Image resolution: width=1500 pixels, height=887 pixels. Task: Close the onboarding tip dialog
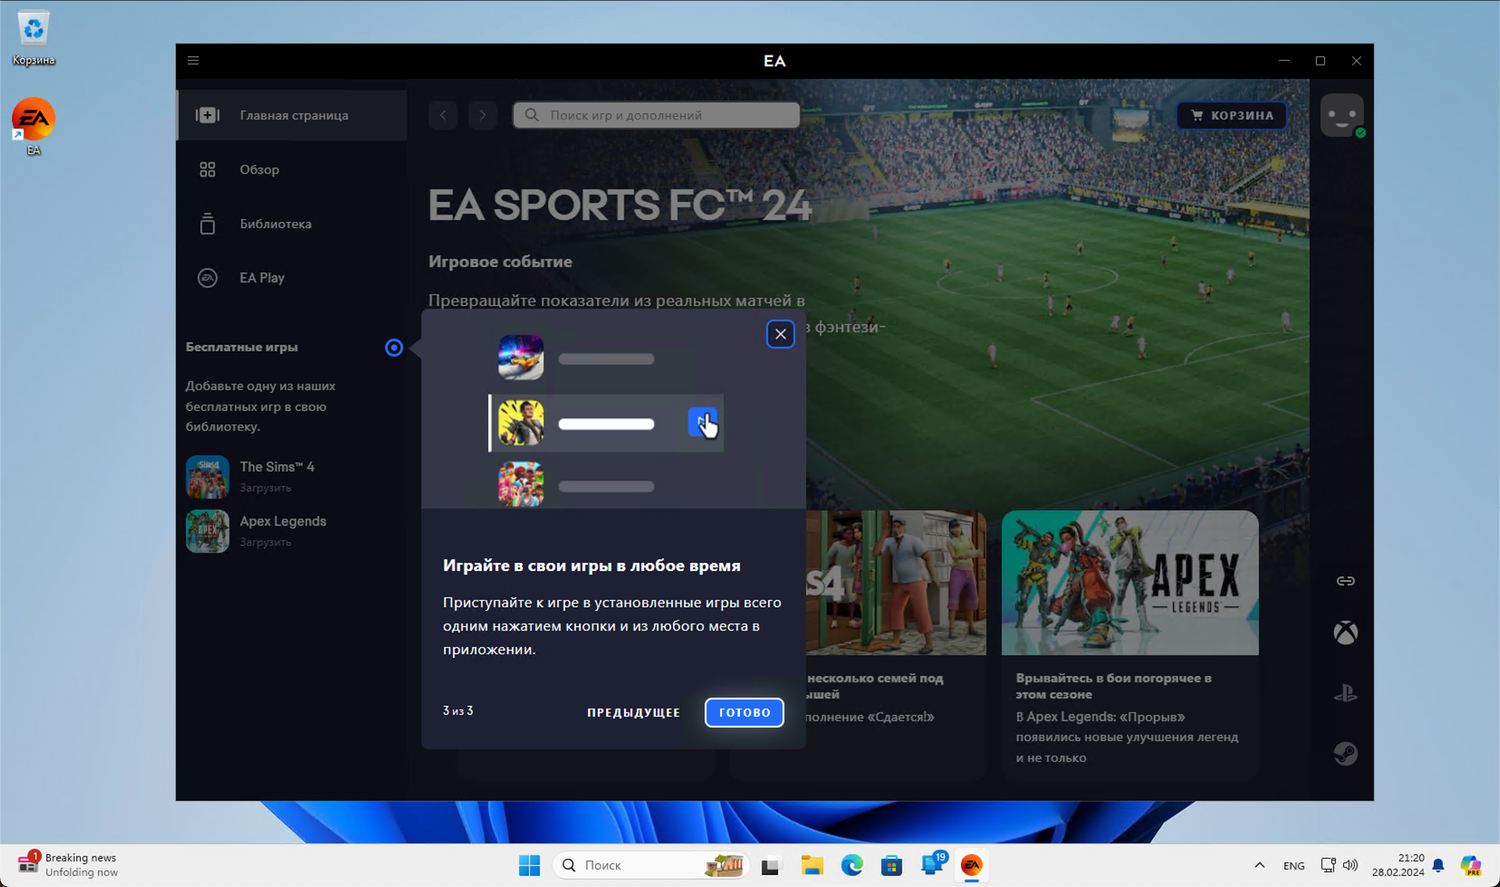[781, 334]
